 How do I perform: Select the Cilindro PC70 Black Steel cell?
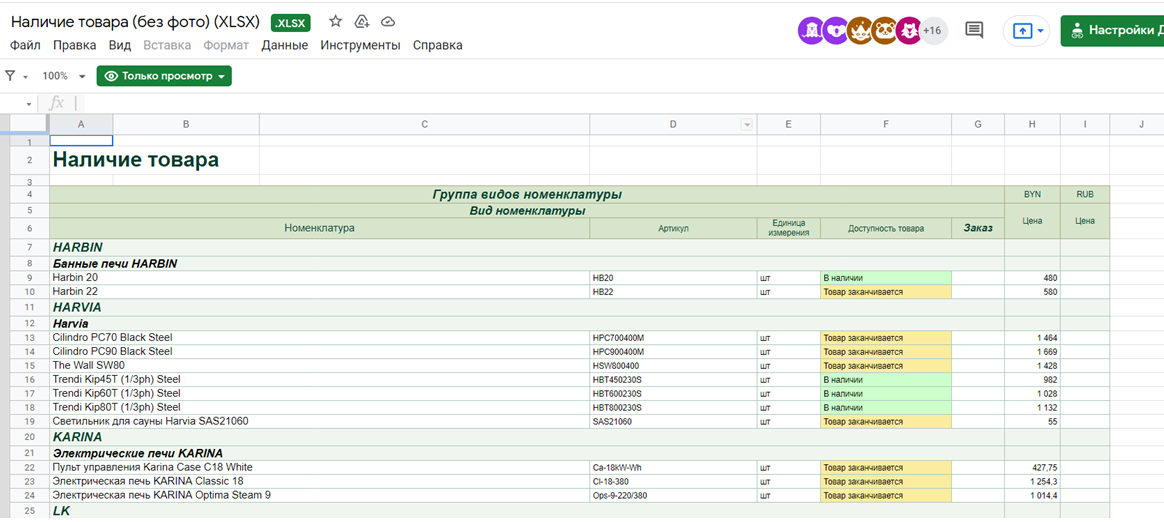pyautogui.click(x=319, y=337)
